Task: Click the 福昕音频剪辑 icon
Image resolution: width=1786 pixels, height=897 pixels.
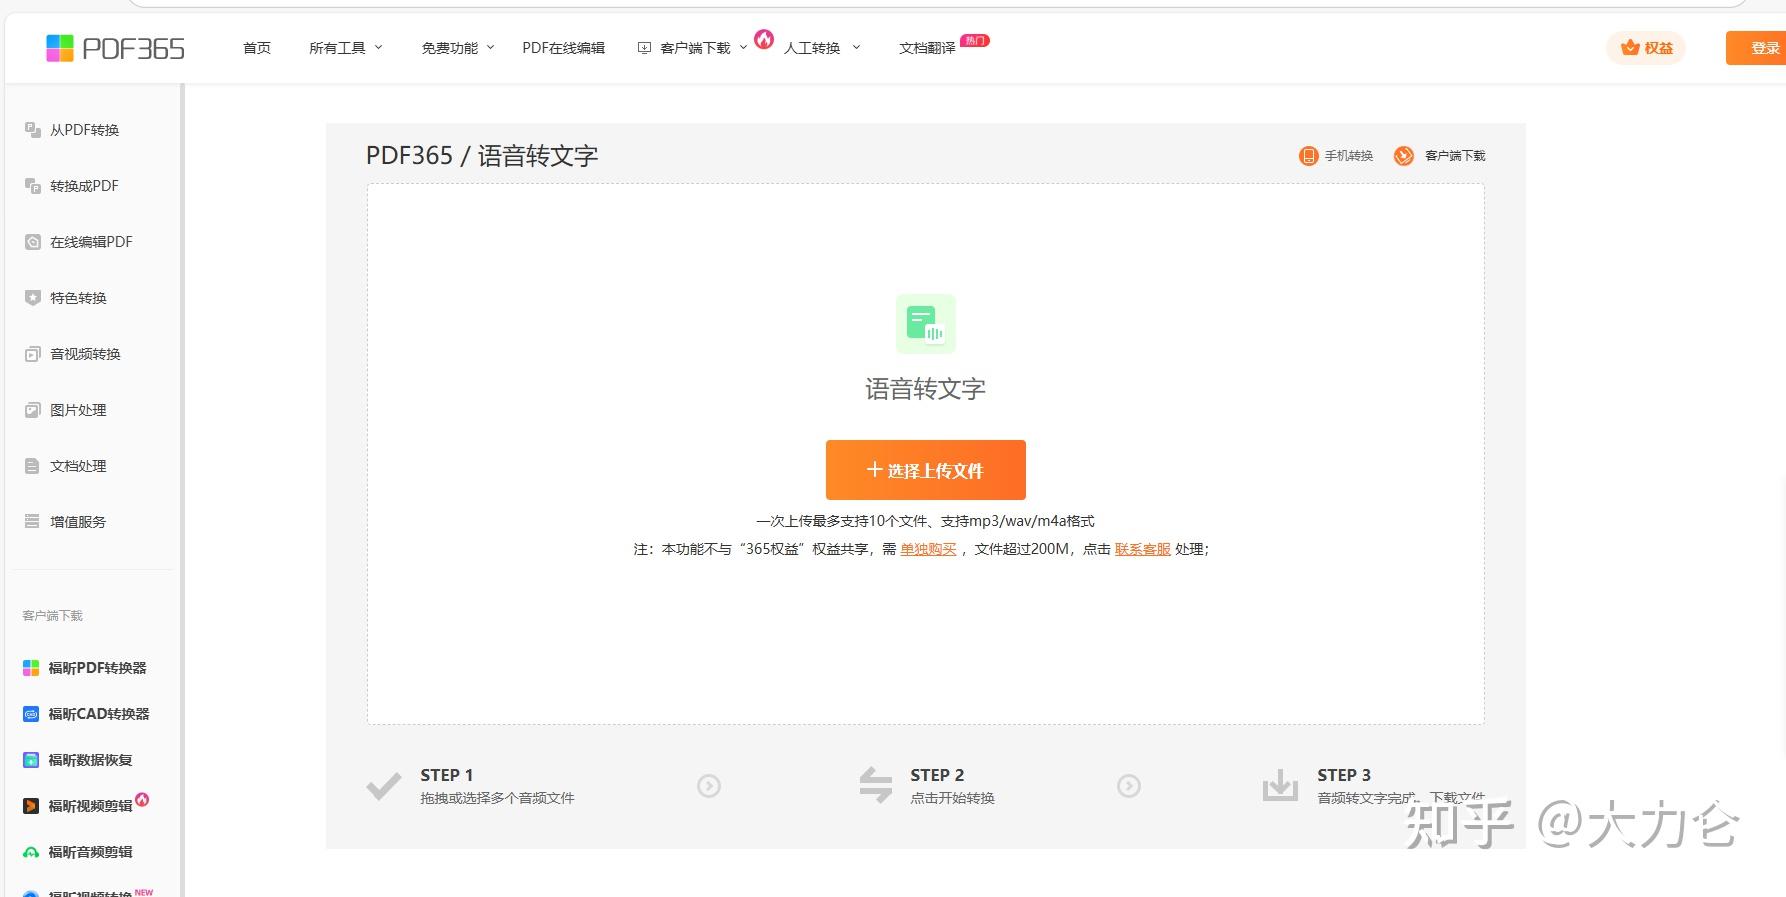Action: [x=31, y=852]
